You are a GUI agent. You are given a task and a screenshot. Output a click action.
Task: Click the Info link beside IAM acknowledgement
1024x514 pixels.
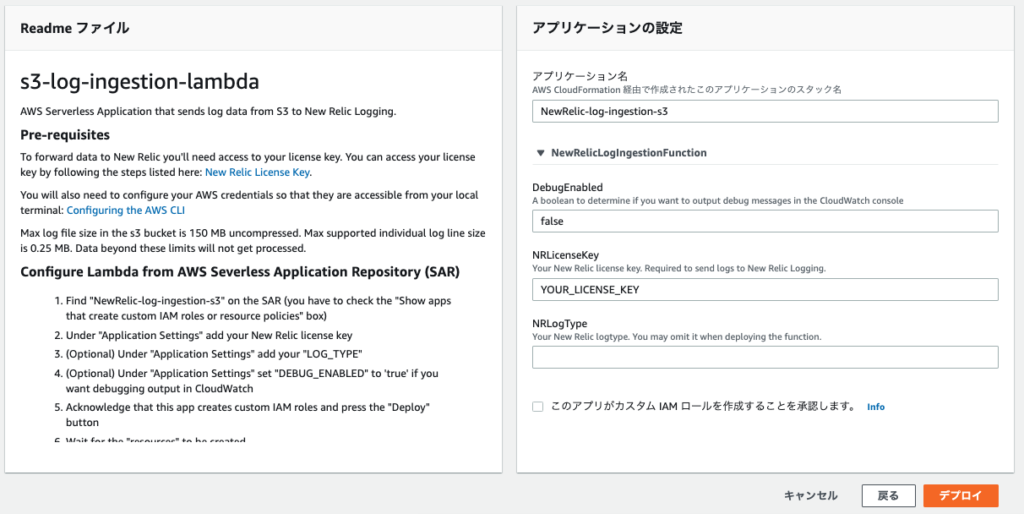coord(876,407)
